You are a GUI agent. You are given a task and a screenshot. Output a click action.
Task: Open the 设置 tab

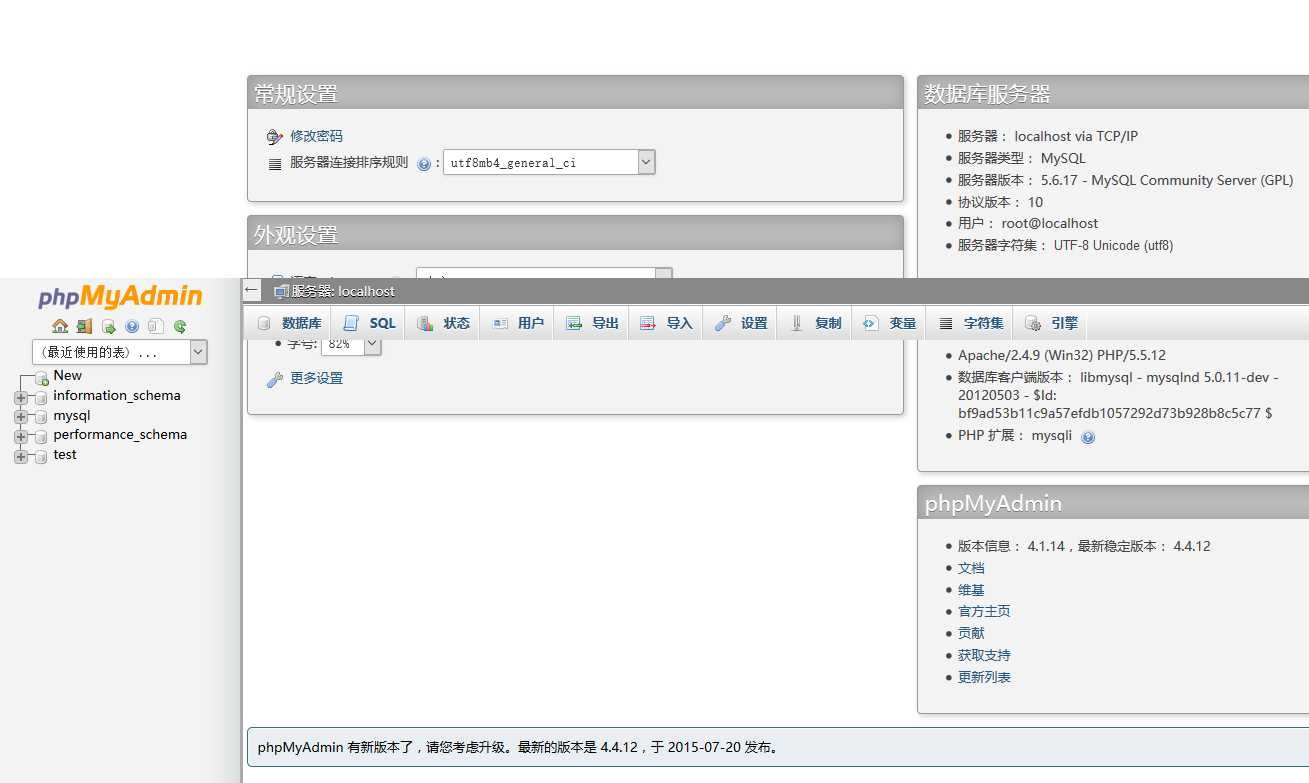741,323
